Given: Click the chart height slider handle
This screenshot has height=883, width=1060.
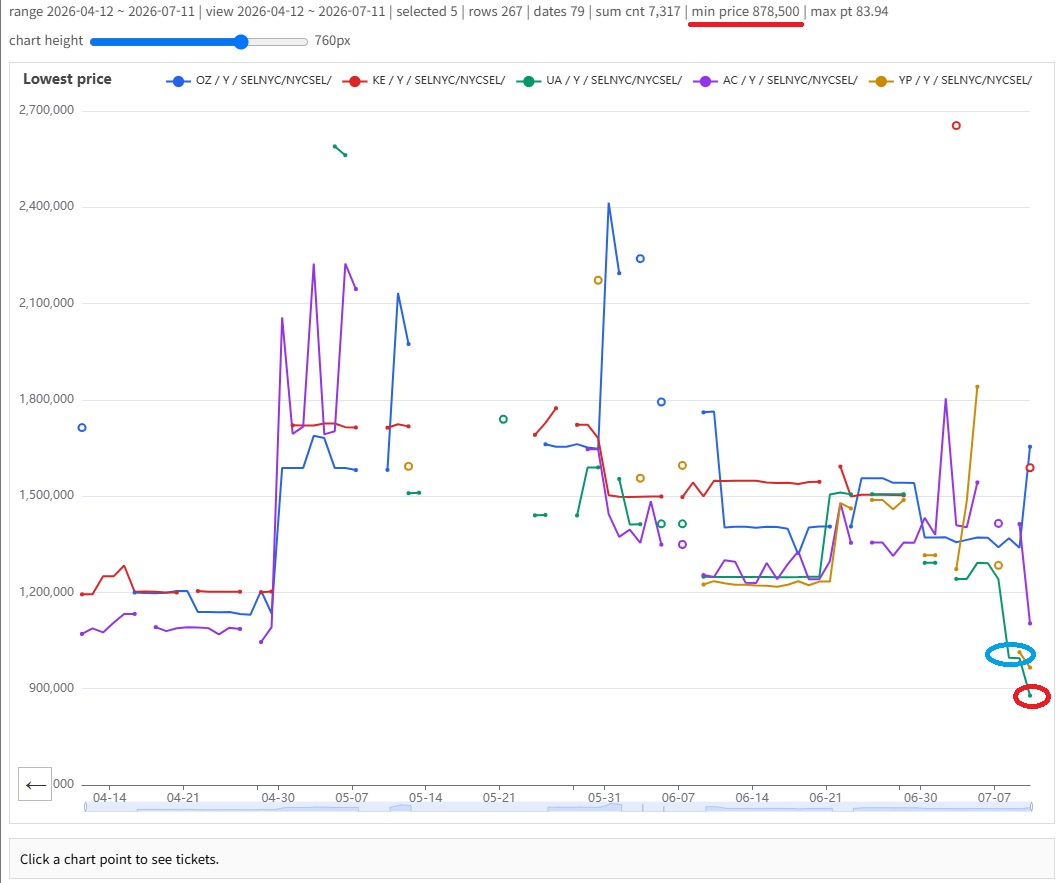Looking at the screenshot, I should (241, 42).
